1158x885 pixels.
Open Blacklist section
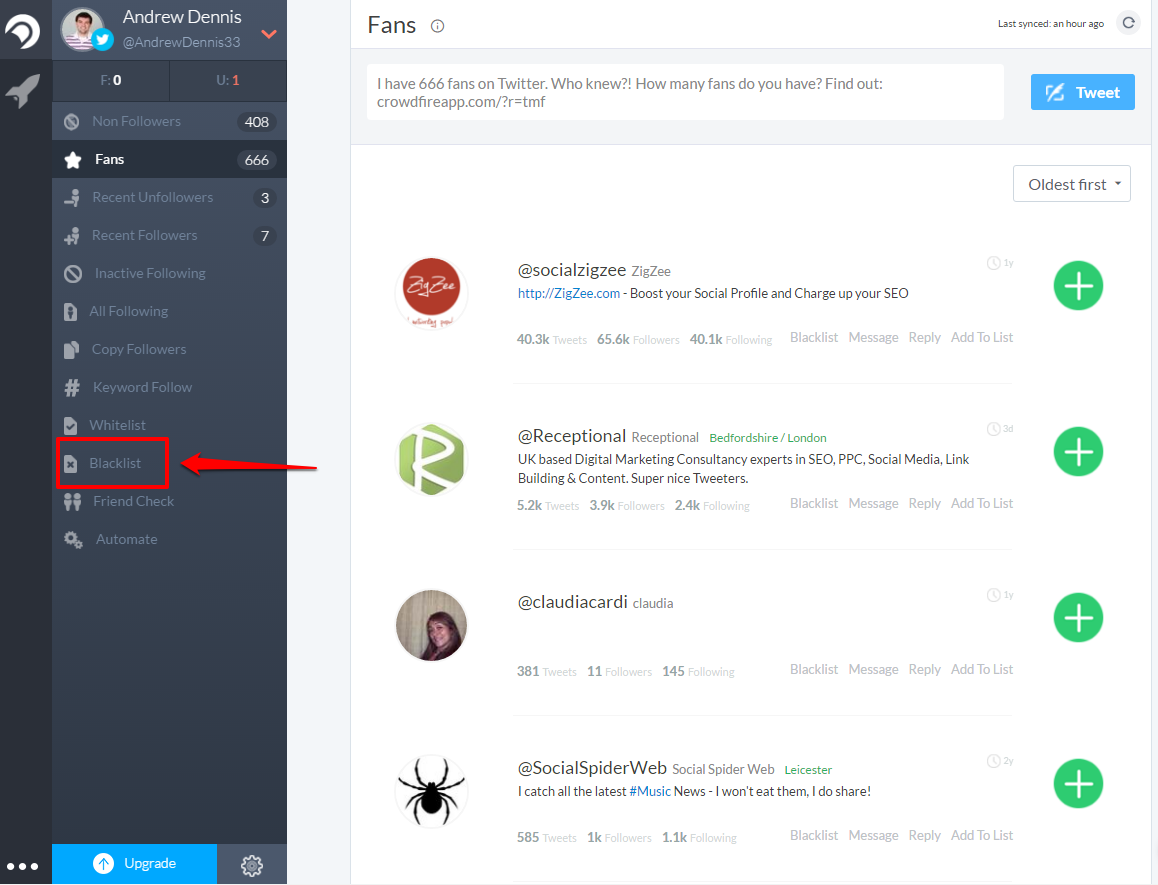pos(169,464)
